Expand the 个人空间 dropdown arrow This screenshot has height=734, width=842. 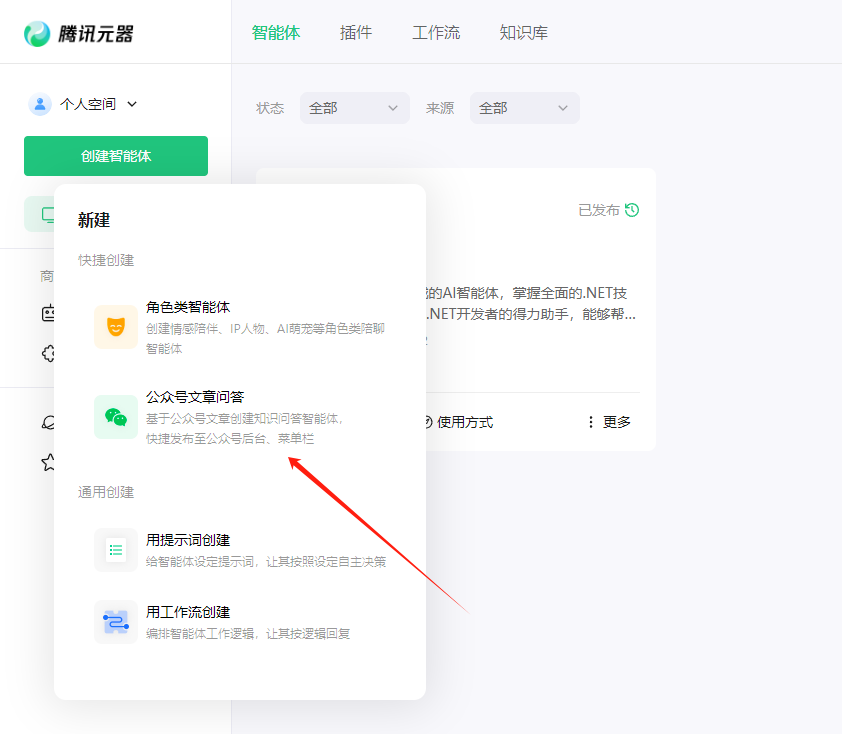pos(132,104)
